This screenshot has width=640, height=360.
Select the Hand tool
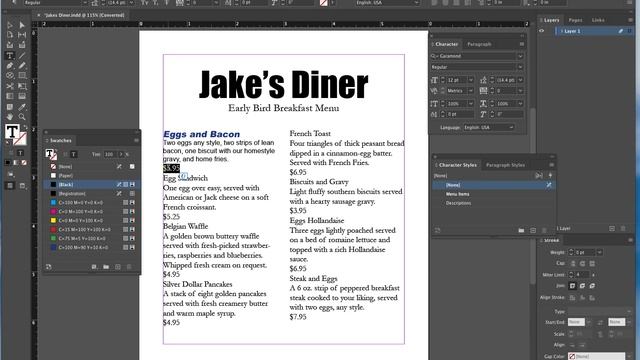pos(10,117)
